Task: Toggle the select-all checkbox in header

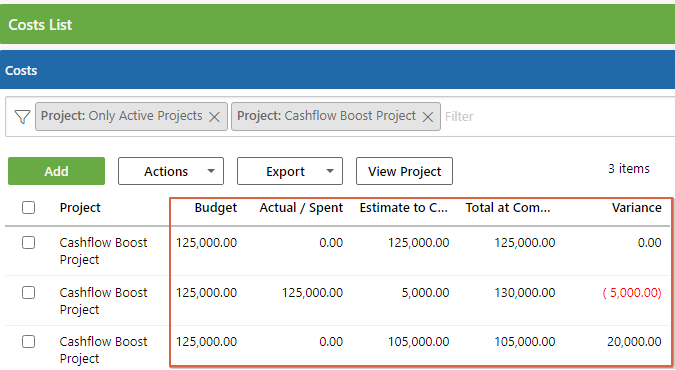Action: [28, 208]
